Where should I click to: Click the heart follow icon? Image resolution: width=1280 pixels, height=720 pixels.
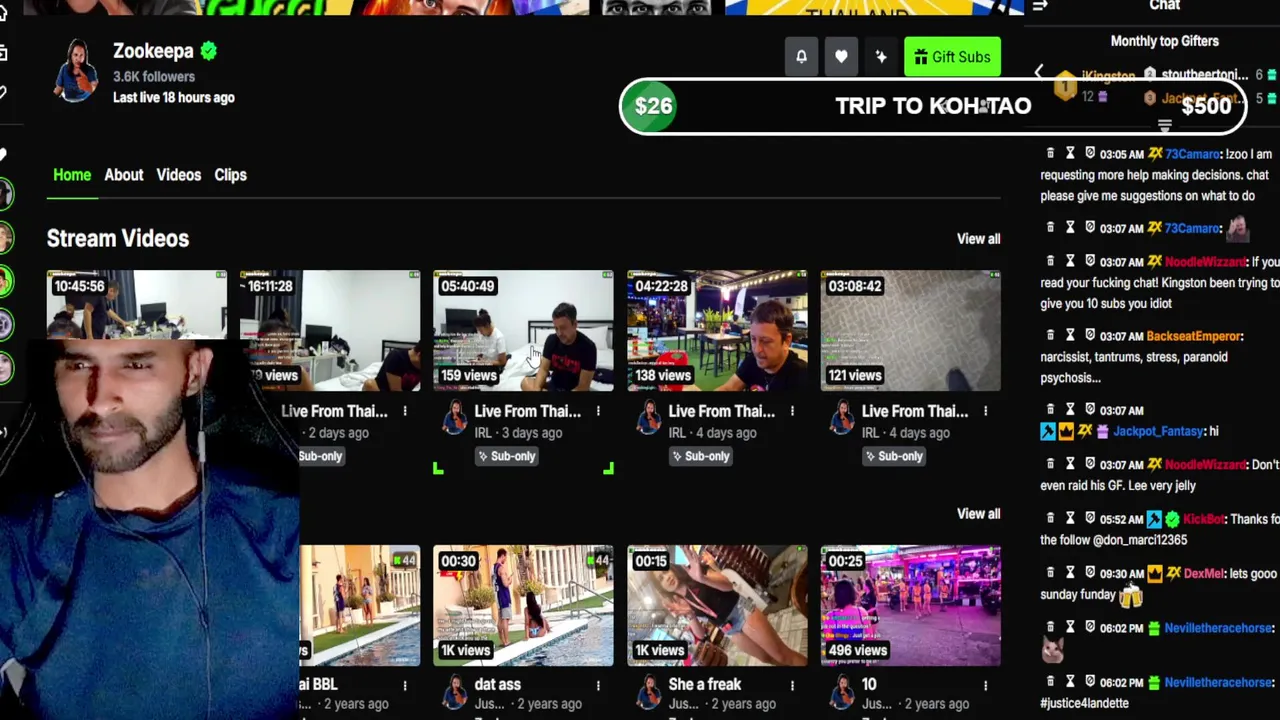[841, 57]
